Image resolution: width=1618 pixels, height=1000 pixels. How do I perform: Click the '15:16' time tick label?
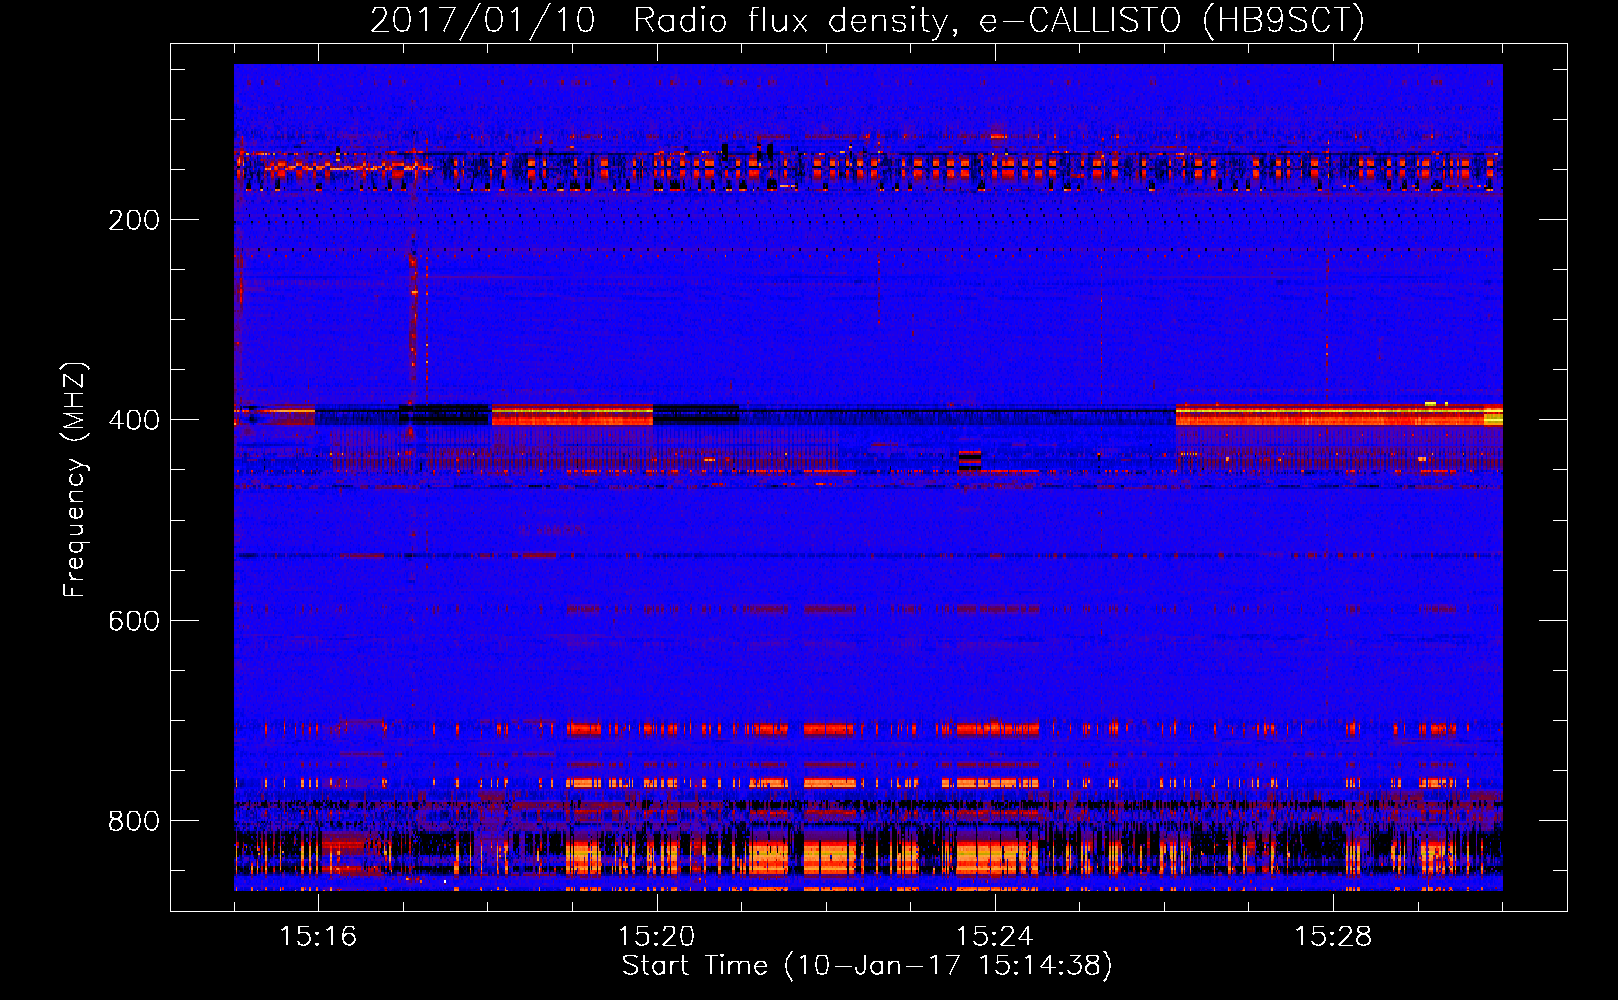coord(318,936)
